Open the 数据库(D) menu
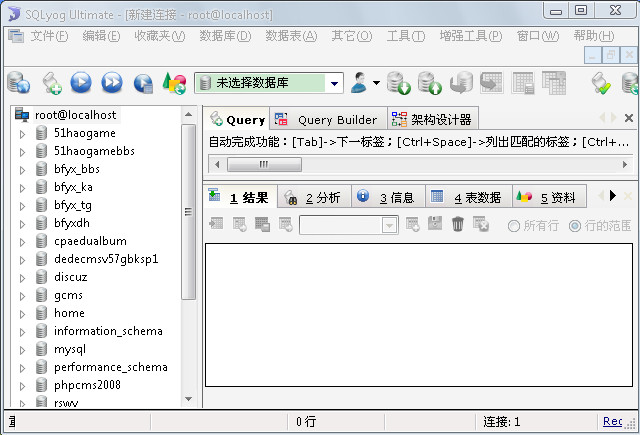The width and height of the screenshot is (640, 435). (x=224, y=36)
